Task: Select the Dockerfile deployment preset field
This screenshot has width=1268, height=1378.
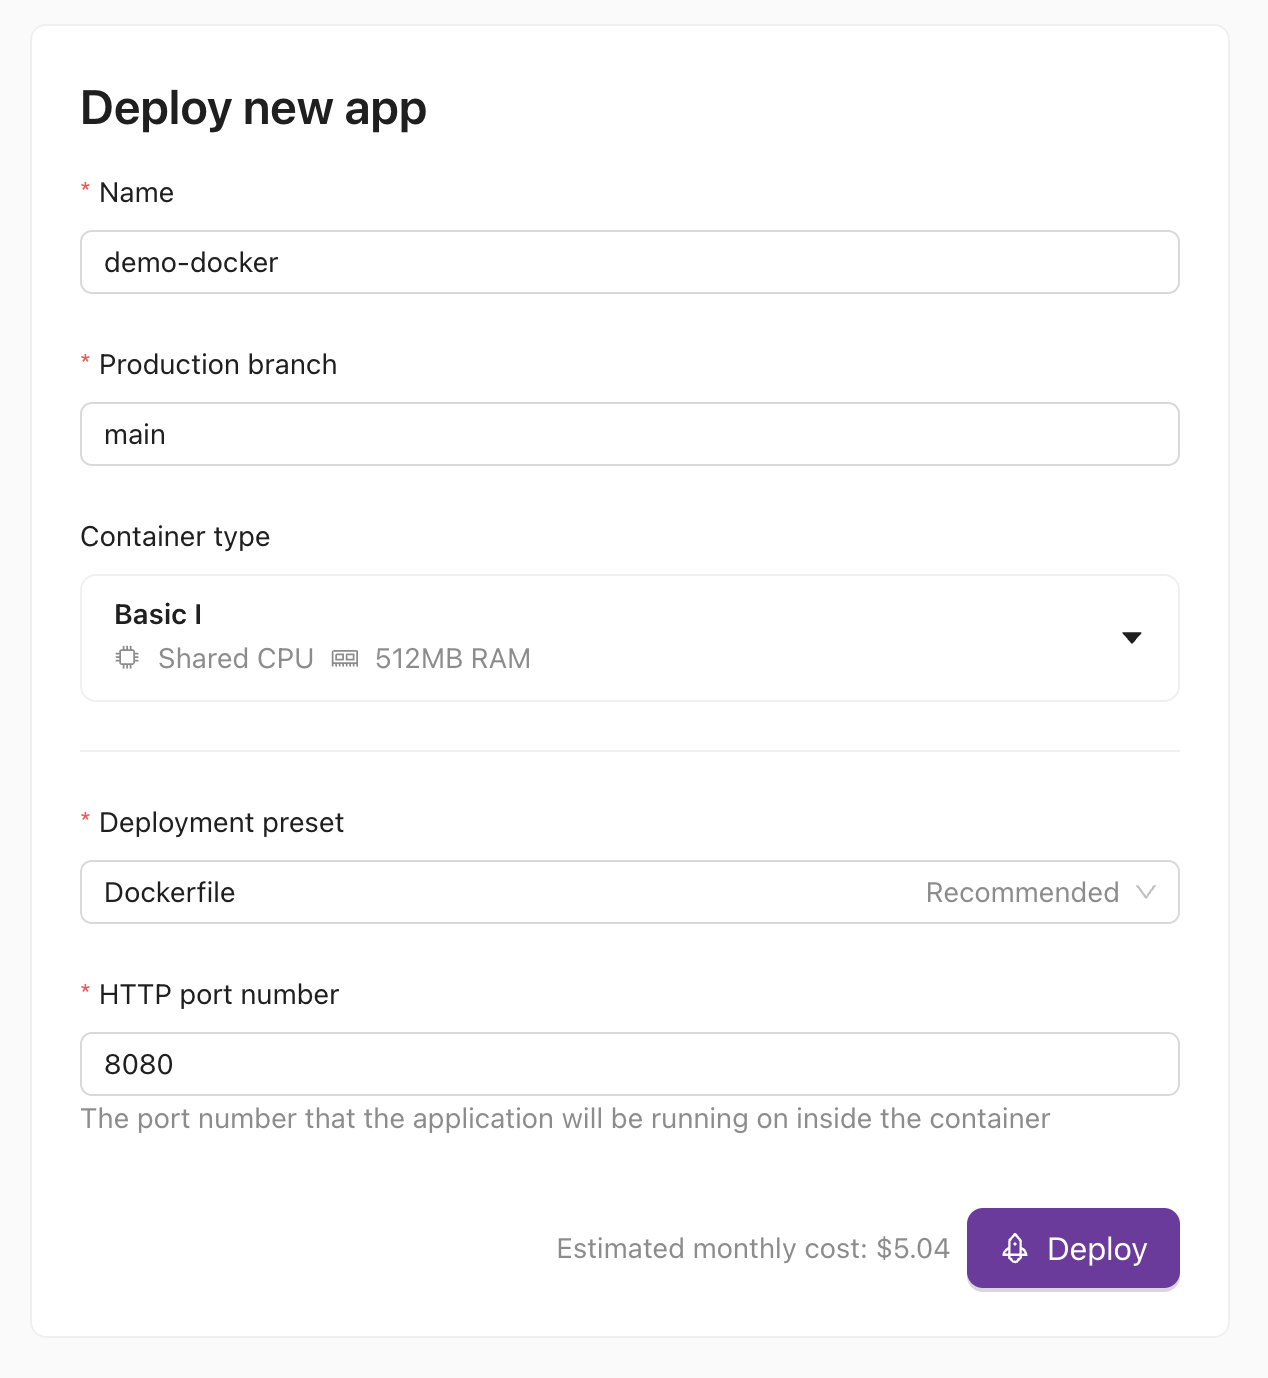Action: (x=400, y=892)
